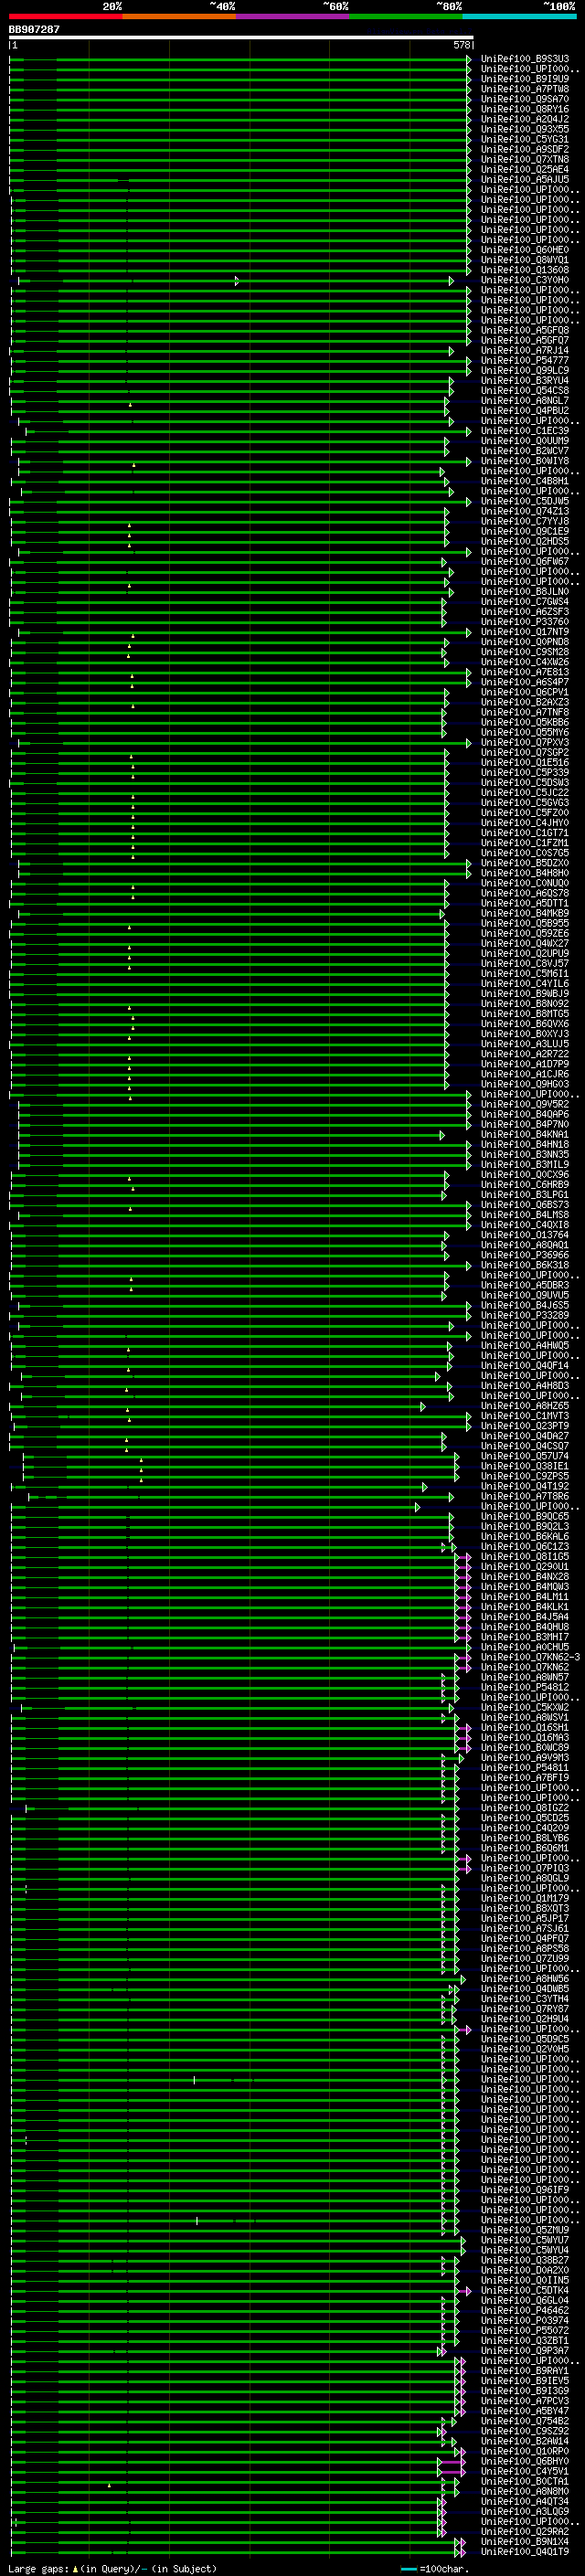Select the query name BB907287
The image size is (585, 2576).
[x=34, y=29]
